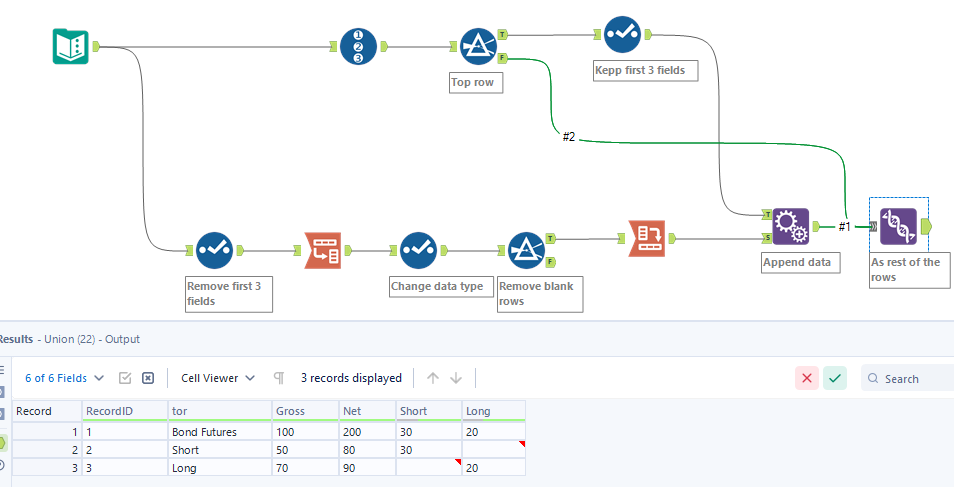
Task: Click the Top row filter True anchor
Action: click(503, 35)
